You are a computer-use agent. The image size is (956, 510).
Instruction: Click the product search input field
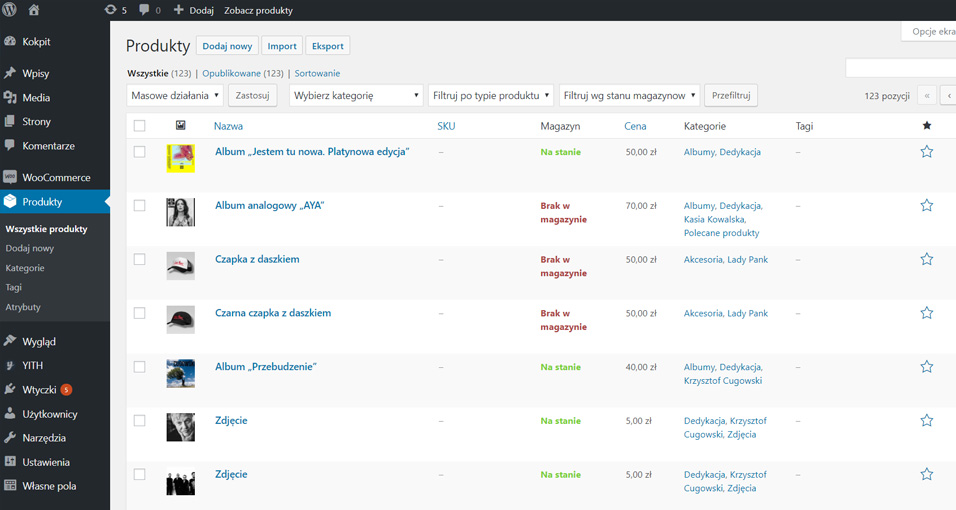point(901,68)
